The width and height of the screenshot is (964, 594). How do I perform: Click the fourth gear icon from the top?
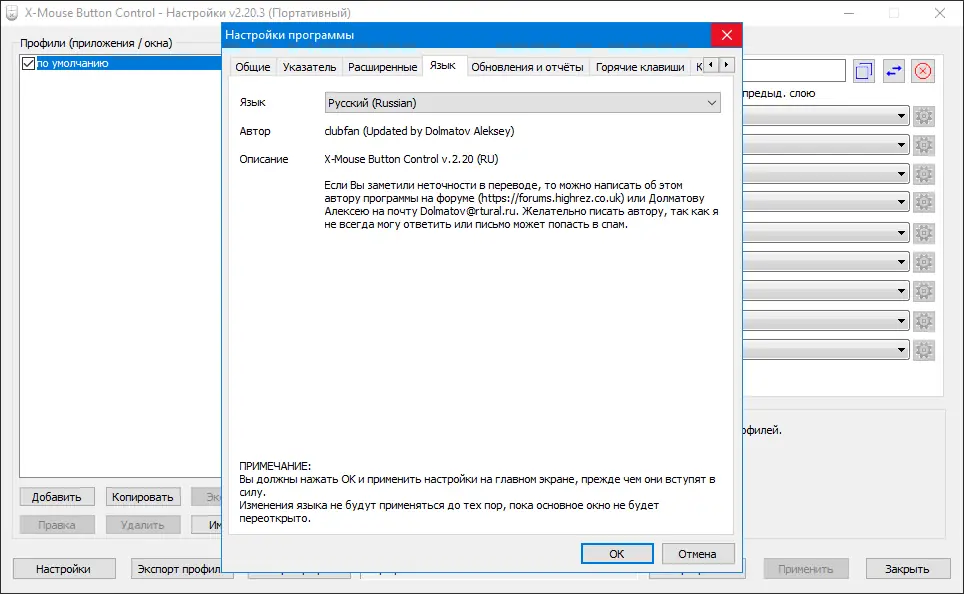[923, 202]
